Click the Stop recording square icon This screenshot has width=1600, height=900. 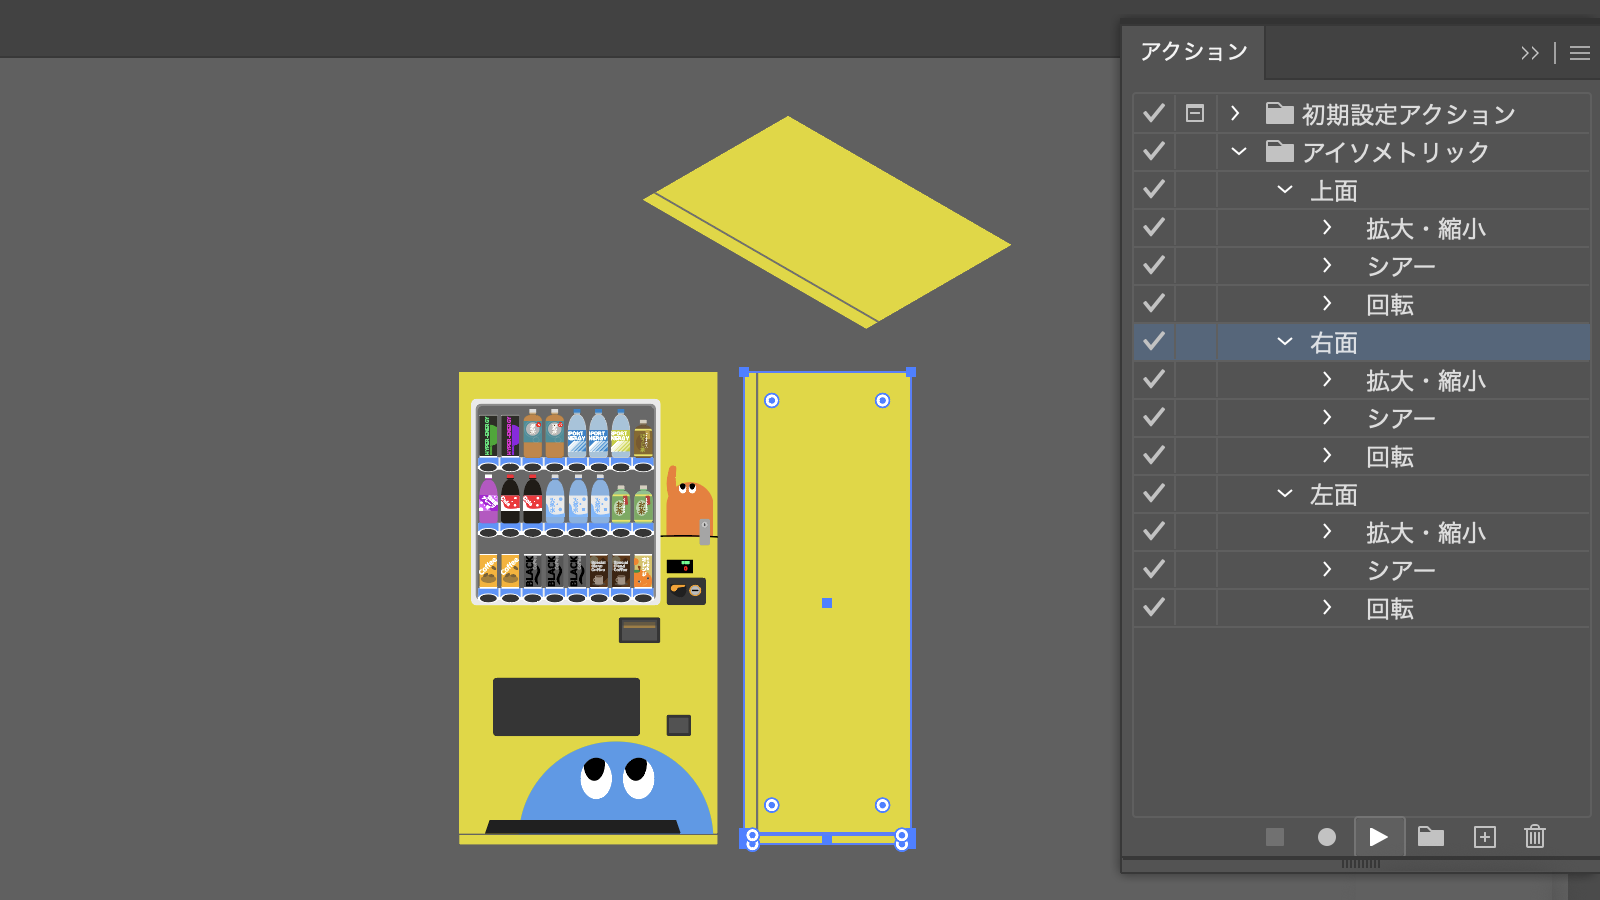[1274, 837]
